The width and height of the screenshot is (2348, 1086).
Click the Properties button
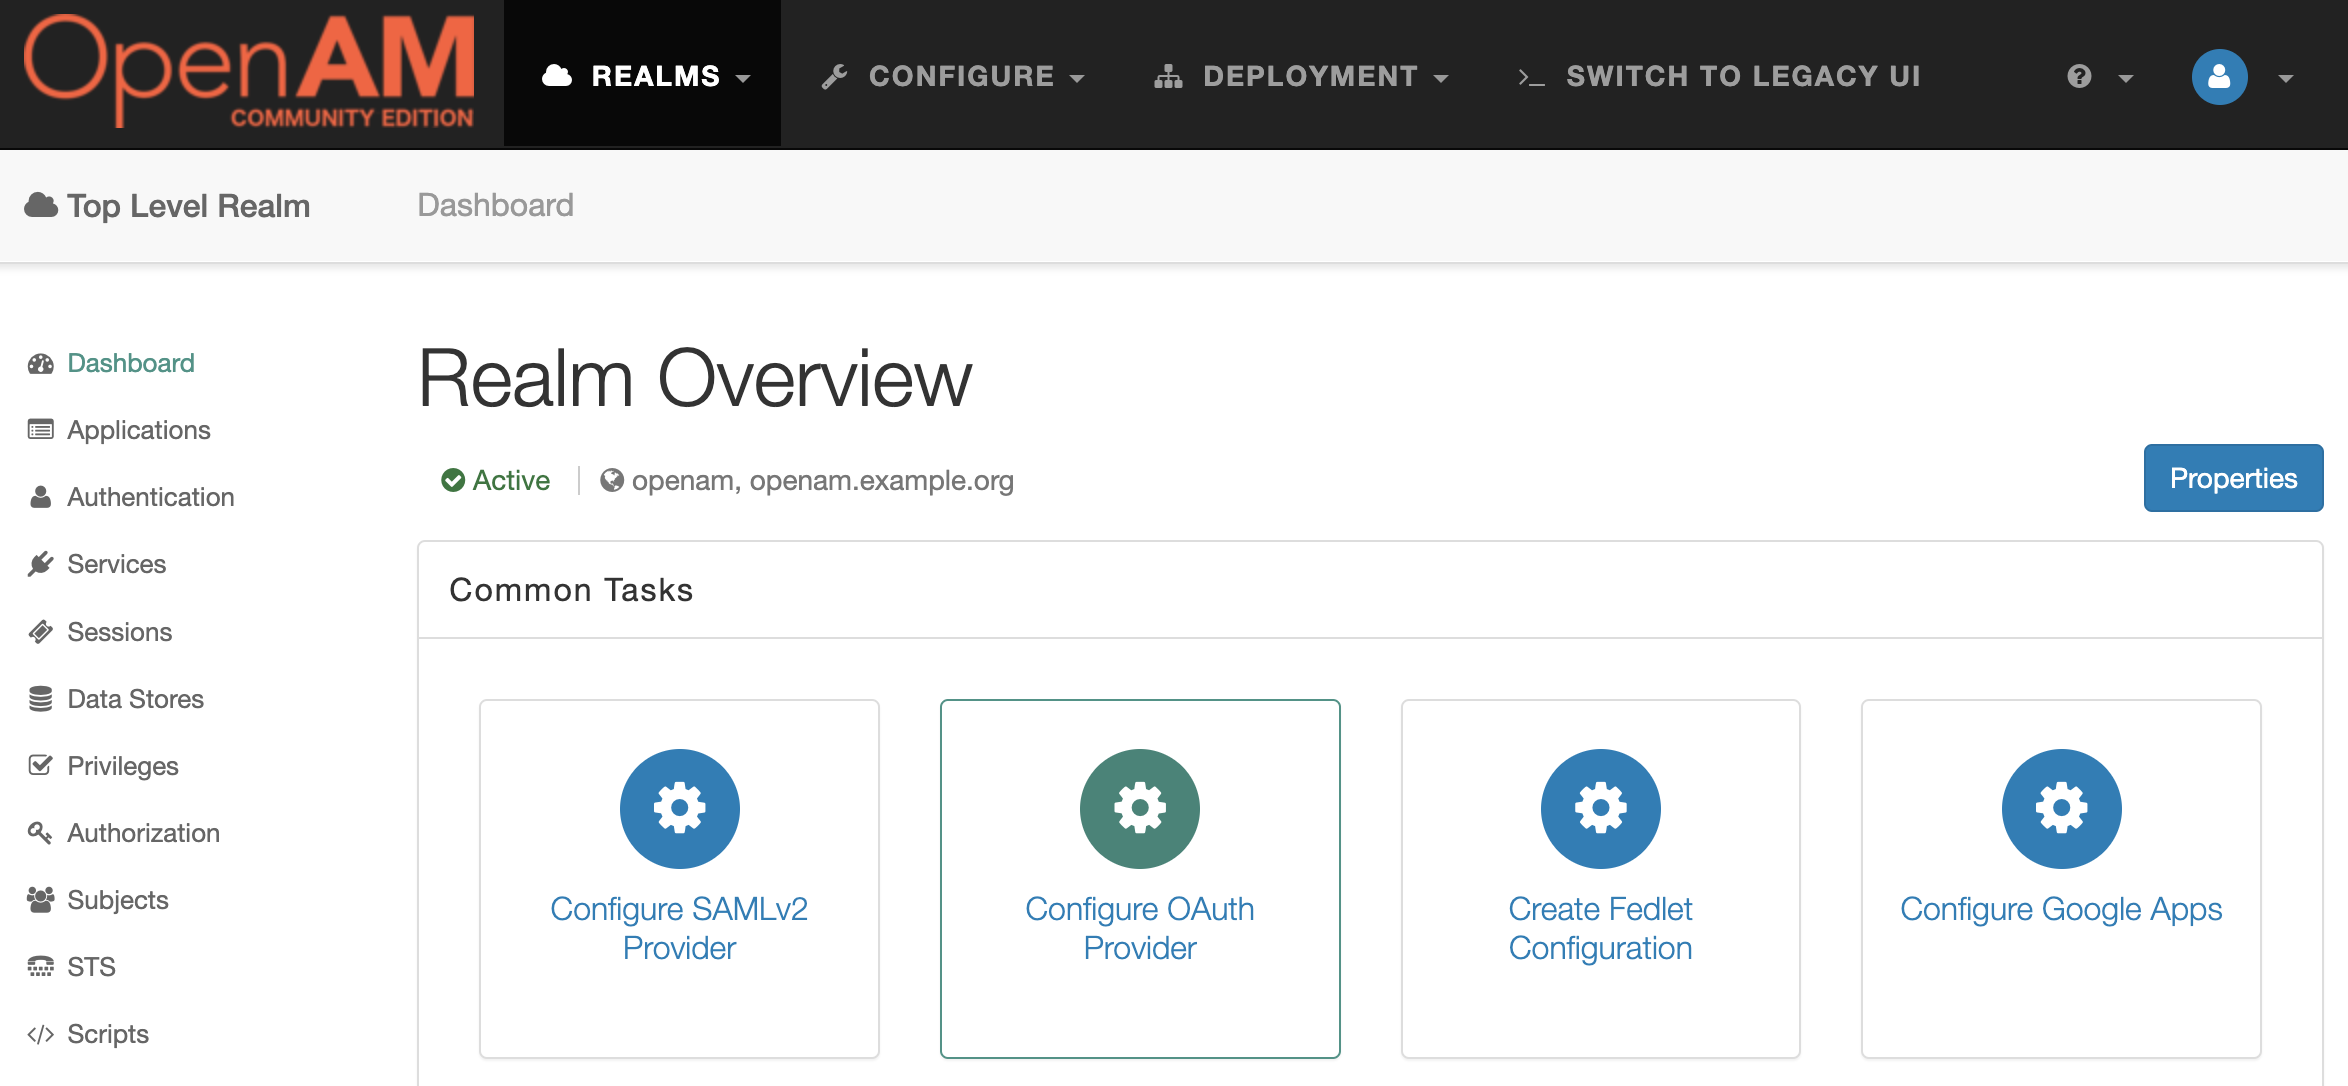coord(2232,478)
